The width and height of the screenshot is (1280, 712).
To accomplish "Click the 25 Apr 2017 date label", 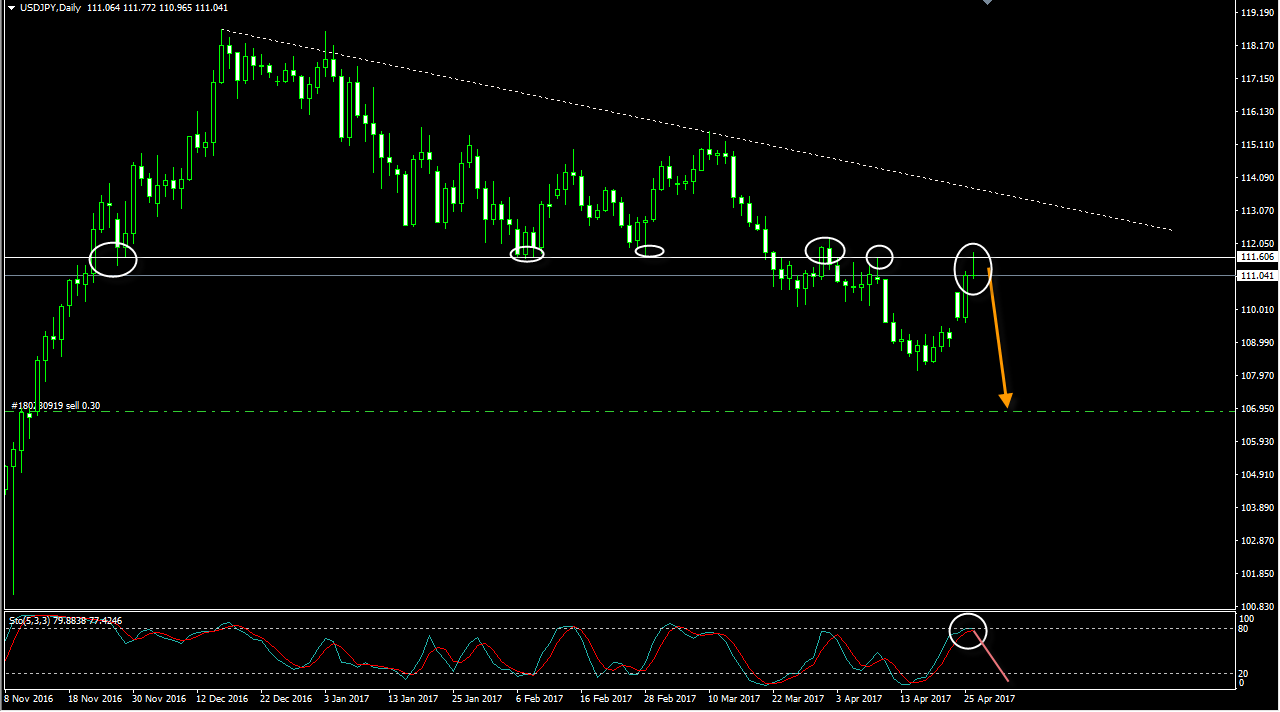I will coord(989,699).
